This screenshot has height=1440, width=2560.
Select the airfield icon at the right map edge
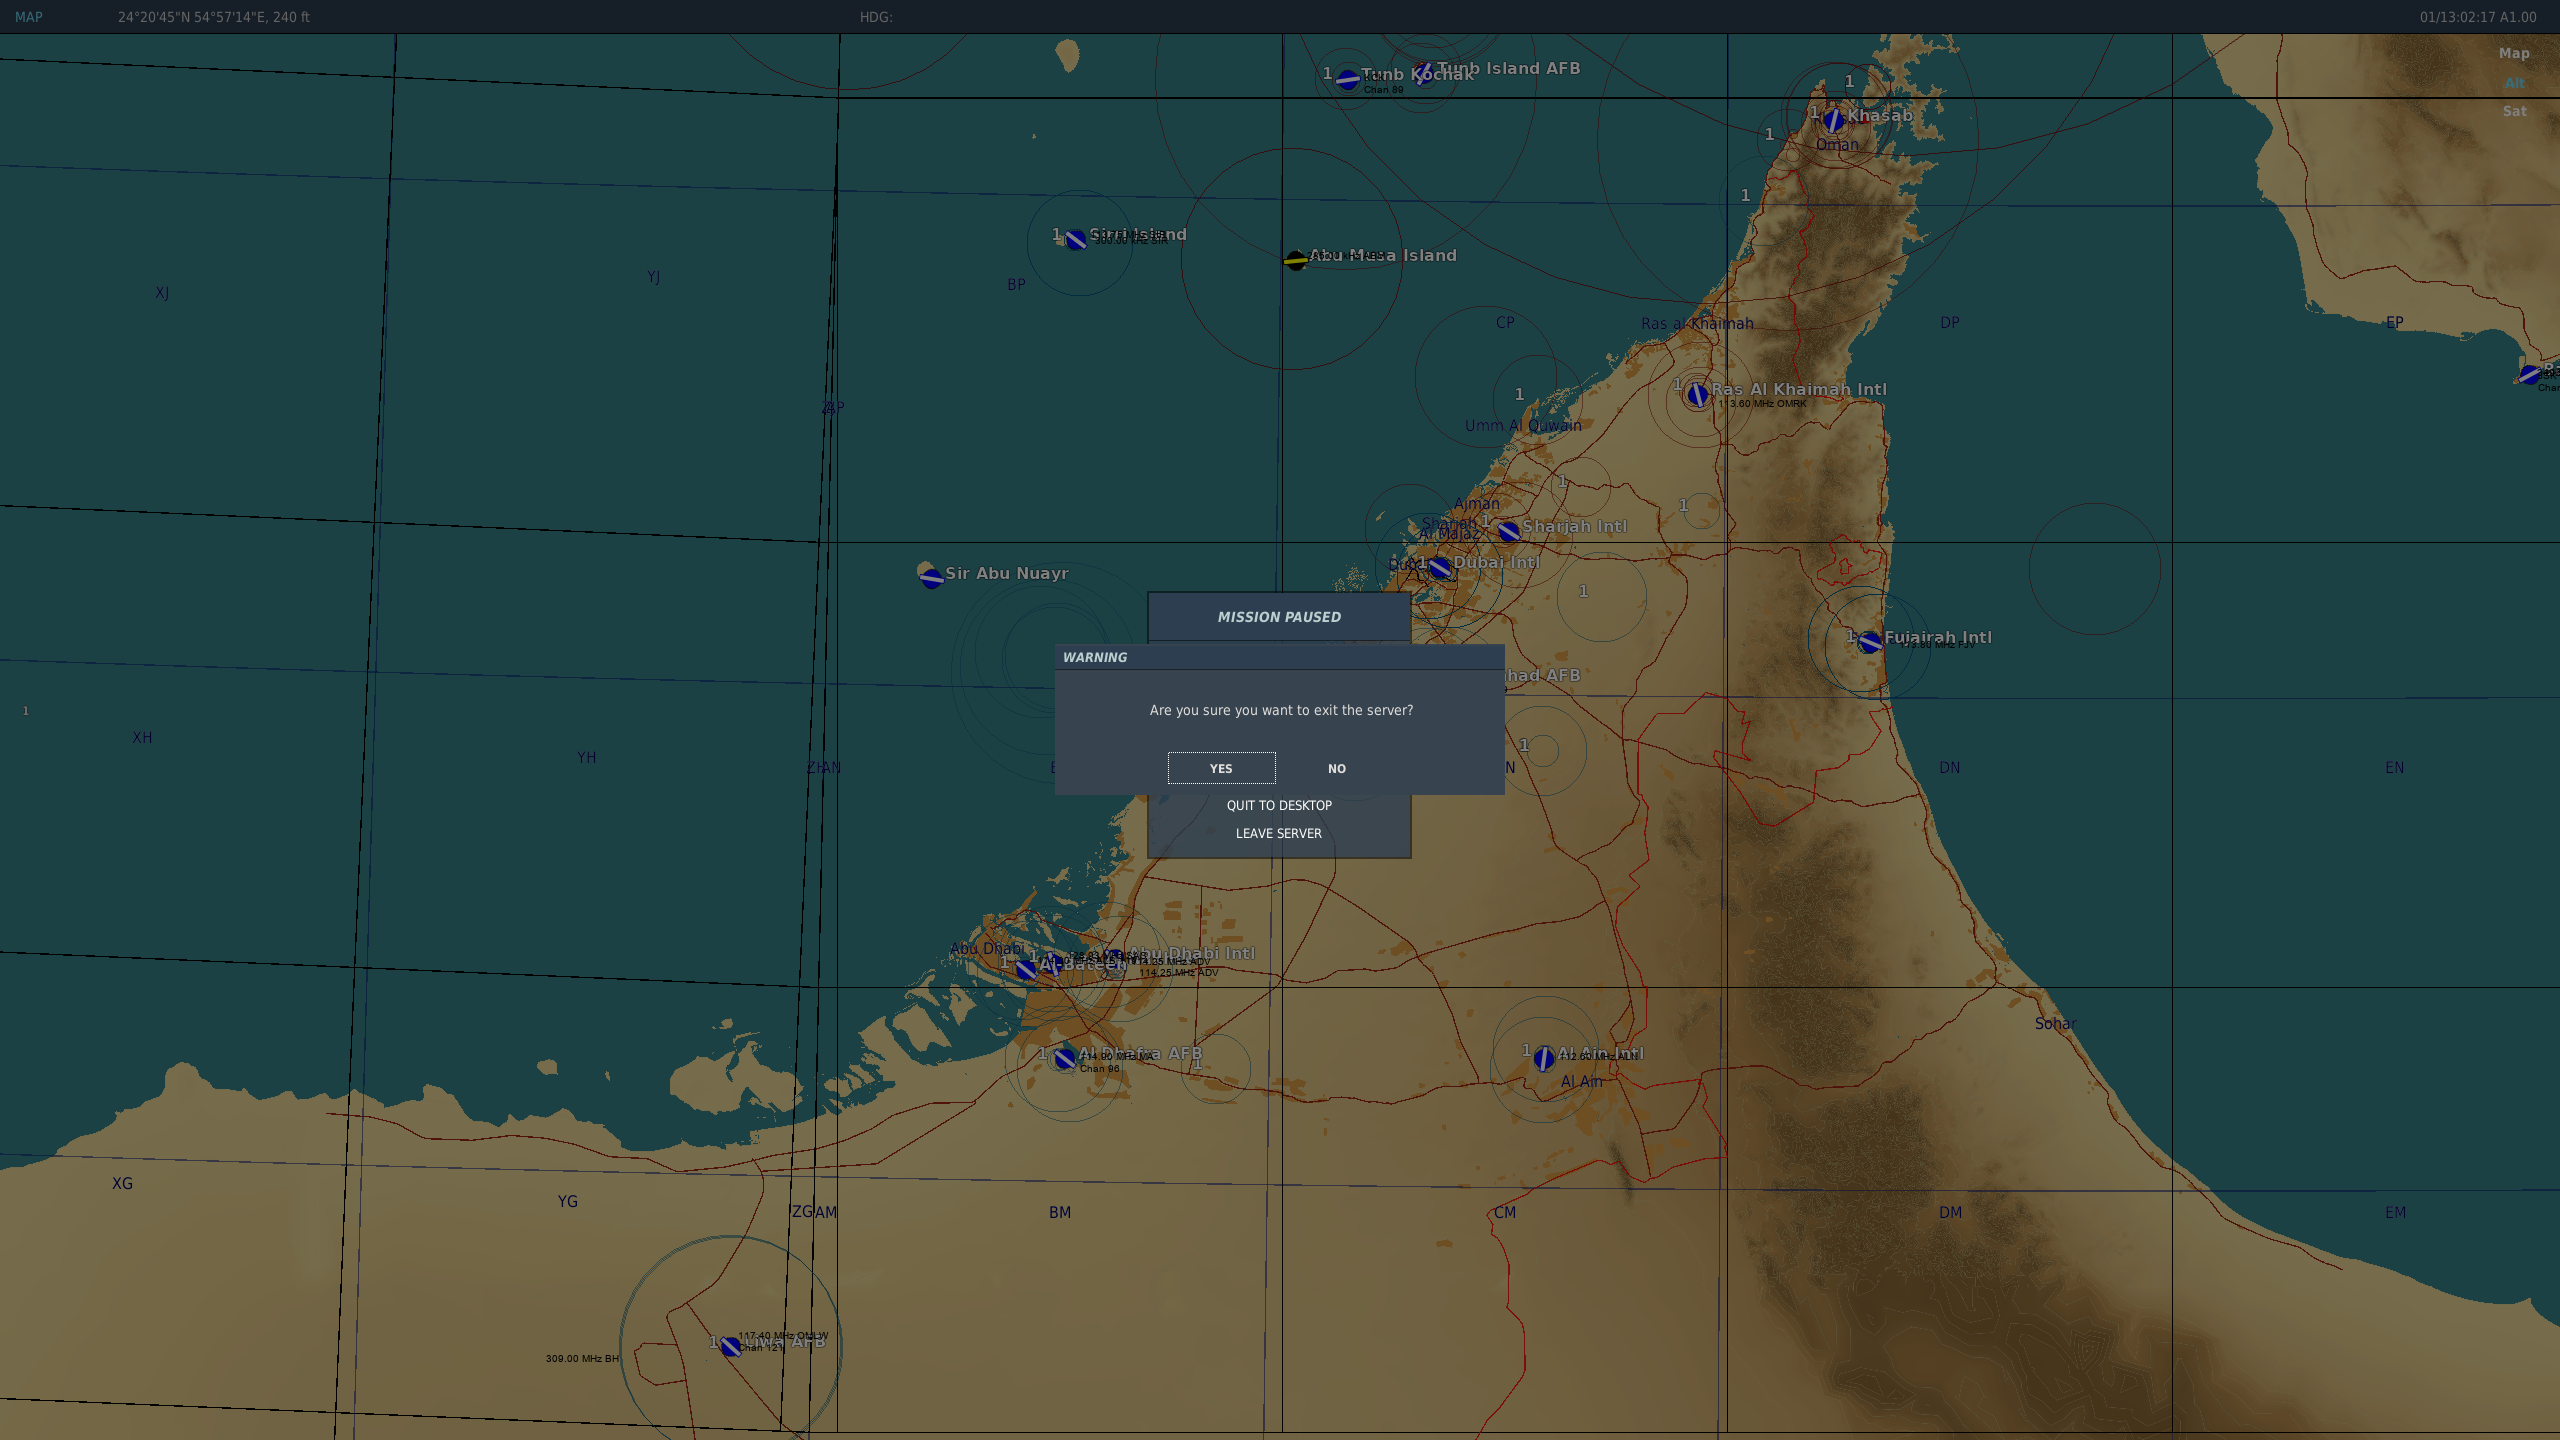(2530, 375)
